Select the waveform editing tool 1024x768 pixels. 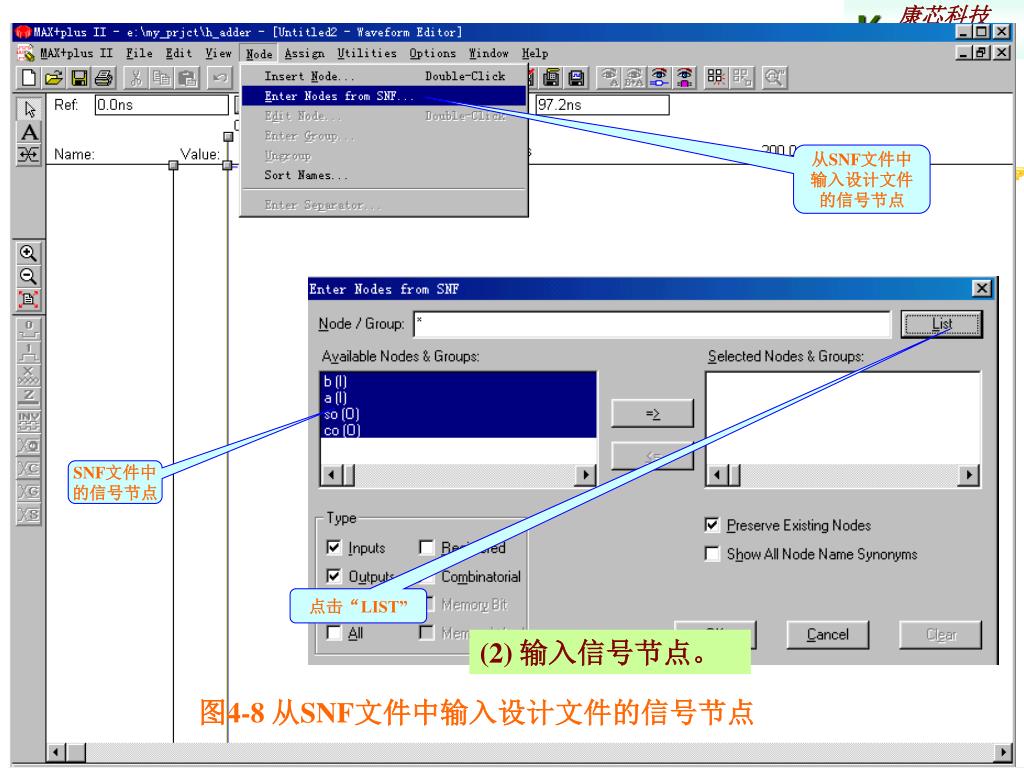click(x=29, y=155)
